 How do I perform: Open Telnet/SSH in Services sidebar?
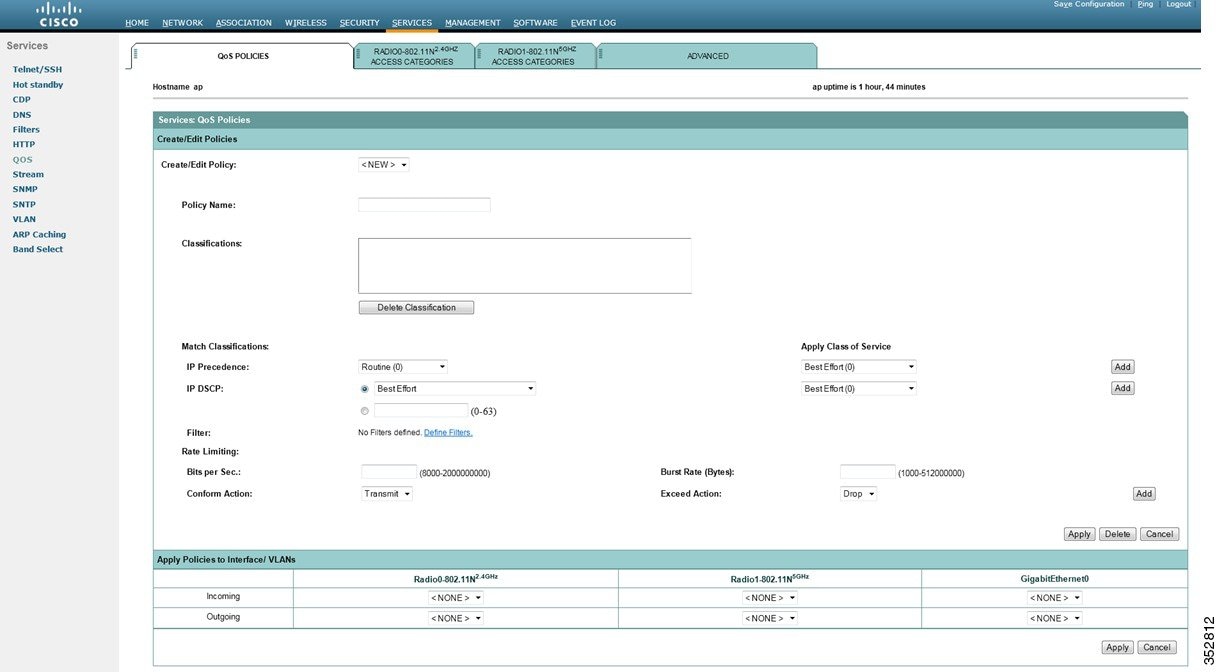[x=37, y=70]
